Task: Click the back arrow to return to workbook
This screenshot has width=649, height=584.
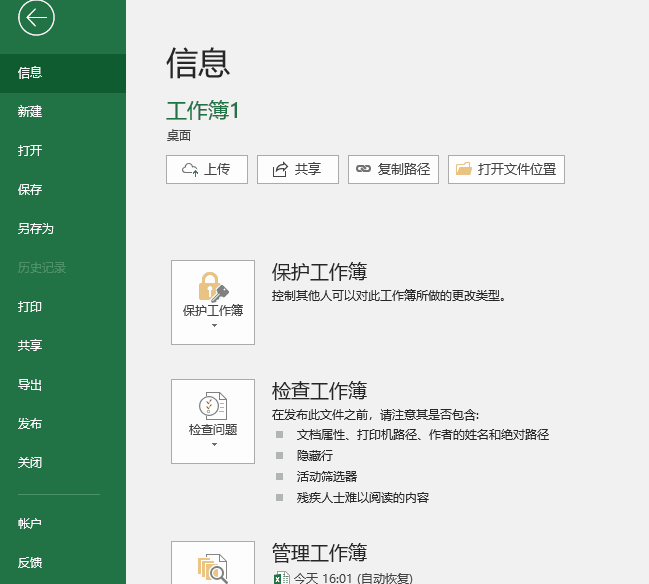Action: click(x=36, y=18)
